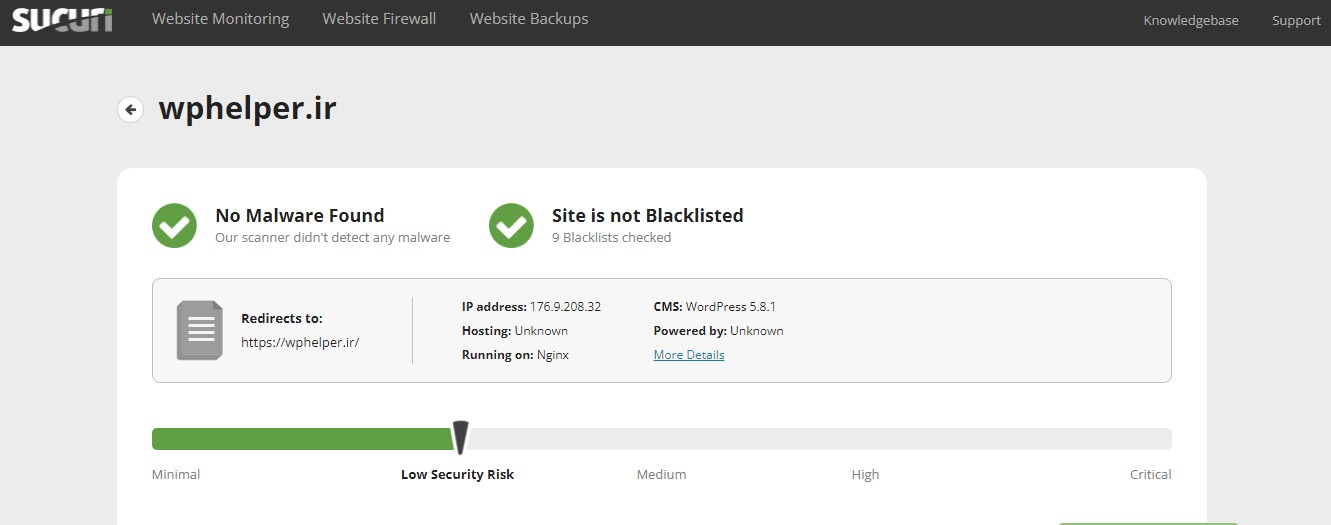Click the No Malware Found heading
The image size is (1331, 525).
300,215
